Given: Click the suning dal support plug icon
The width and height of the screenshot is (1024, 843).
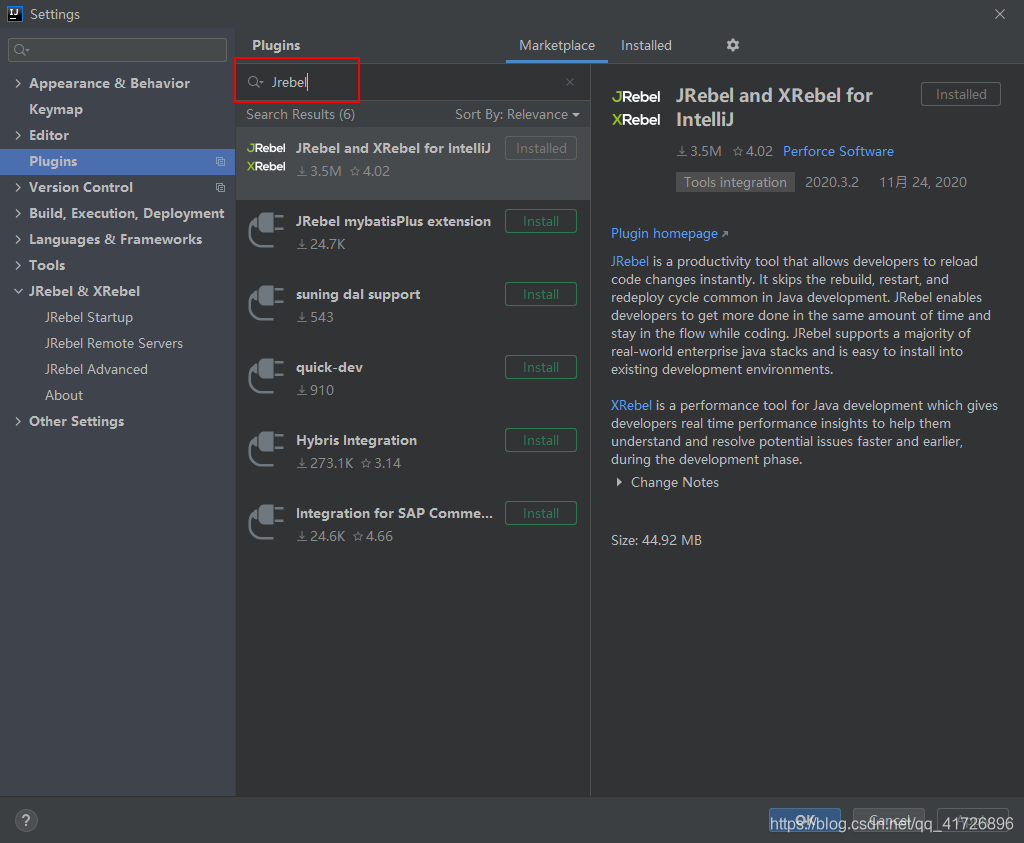Looking at the screenshot, I should pos(266,303).
